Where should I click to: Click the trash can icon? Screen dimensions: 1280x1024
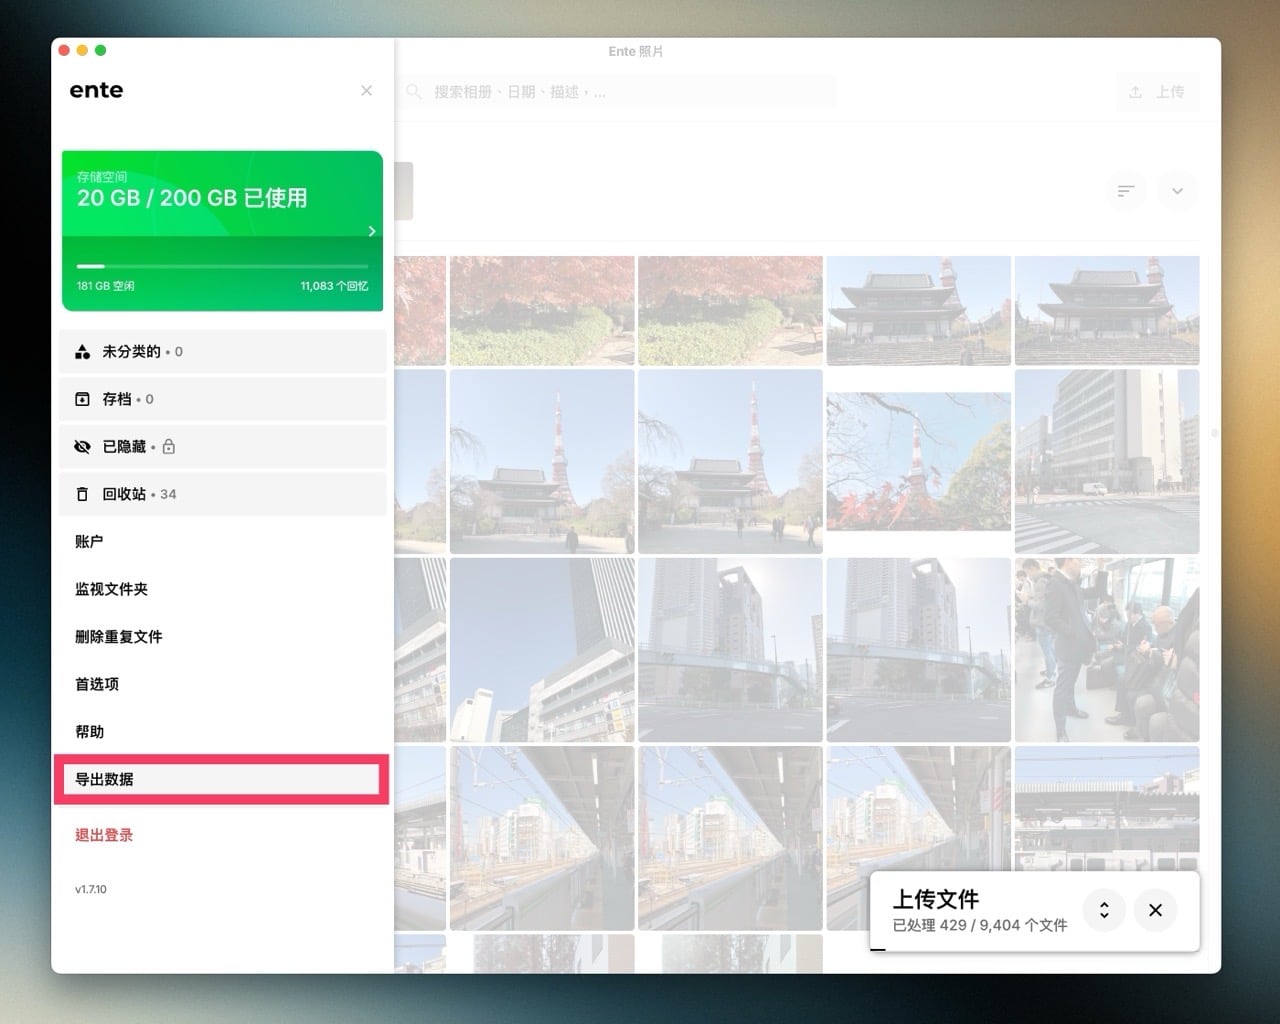[x=82, y=494]
